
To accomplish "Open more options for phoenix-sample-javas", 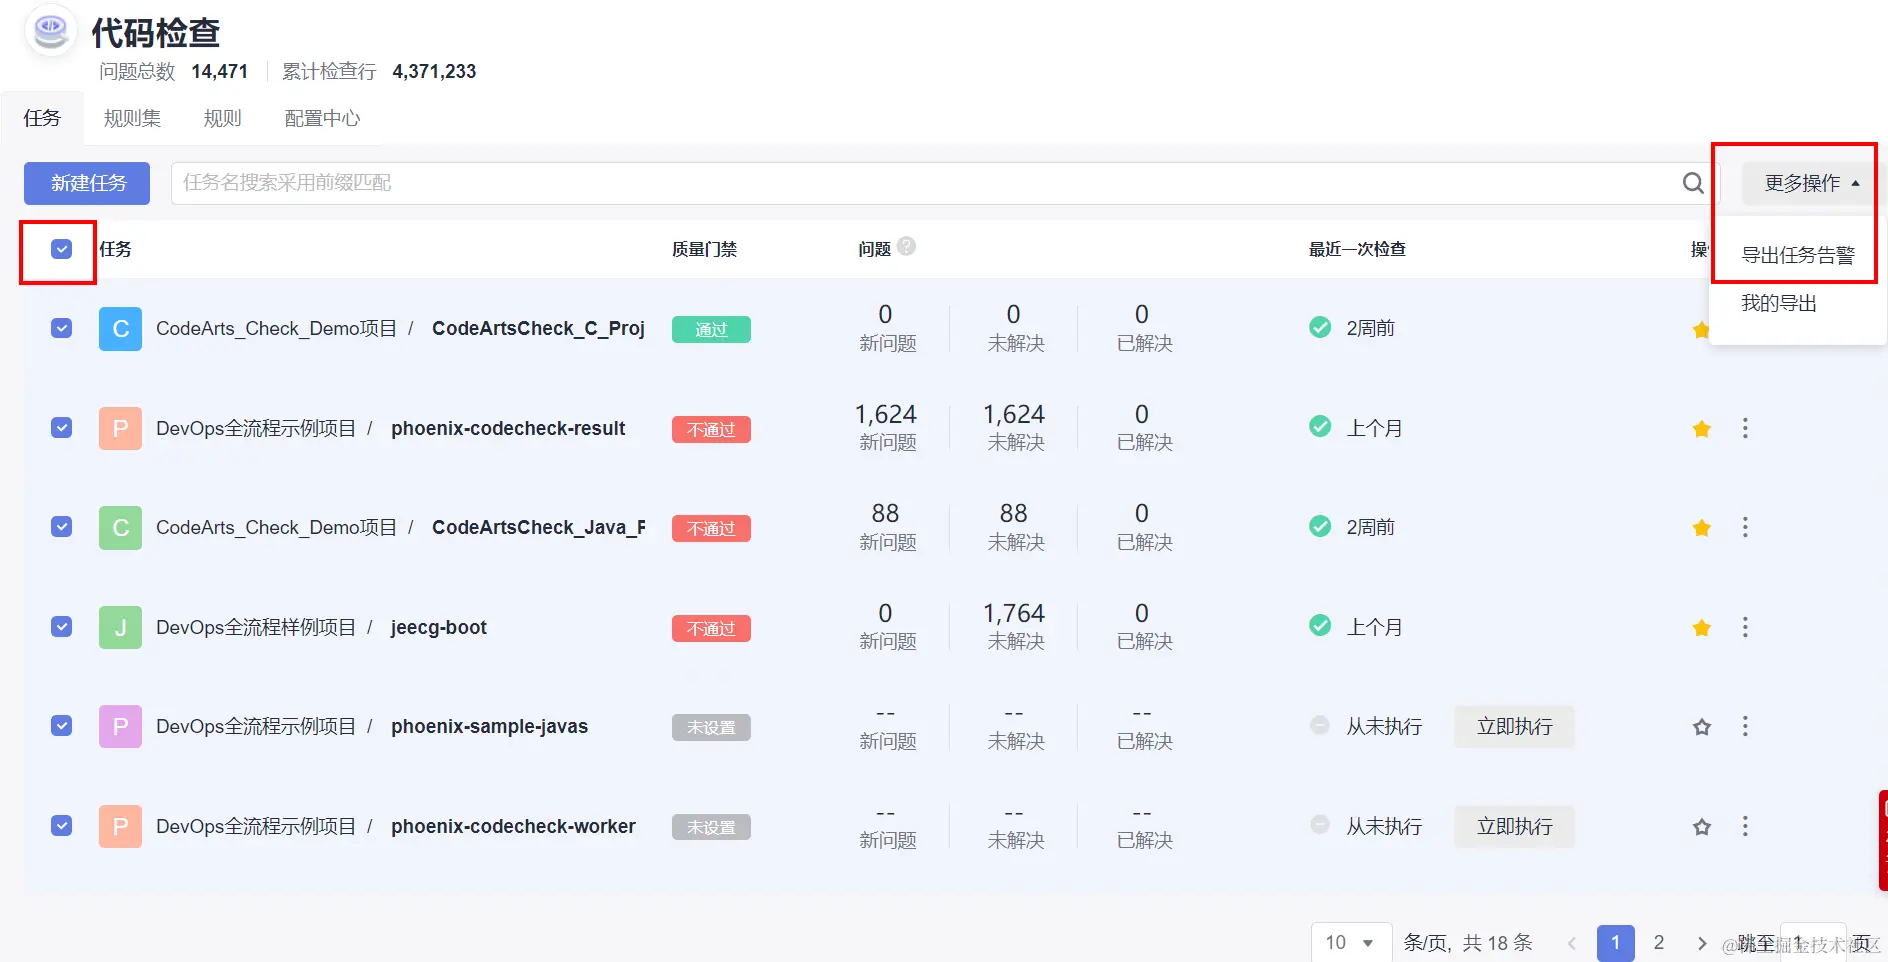I will coord(1745,726).
